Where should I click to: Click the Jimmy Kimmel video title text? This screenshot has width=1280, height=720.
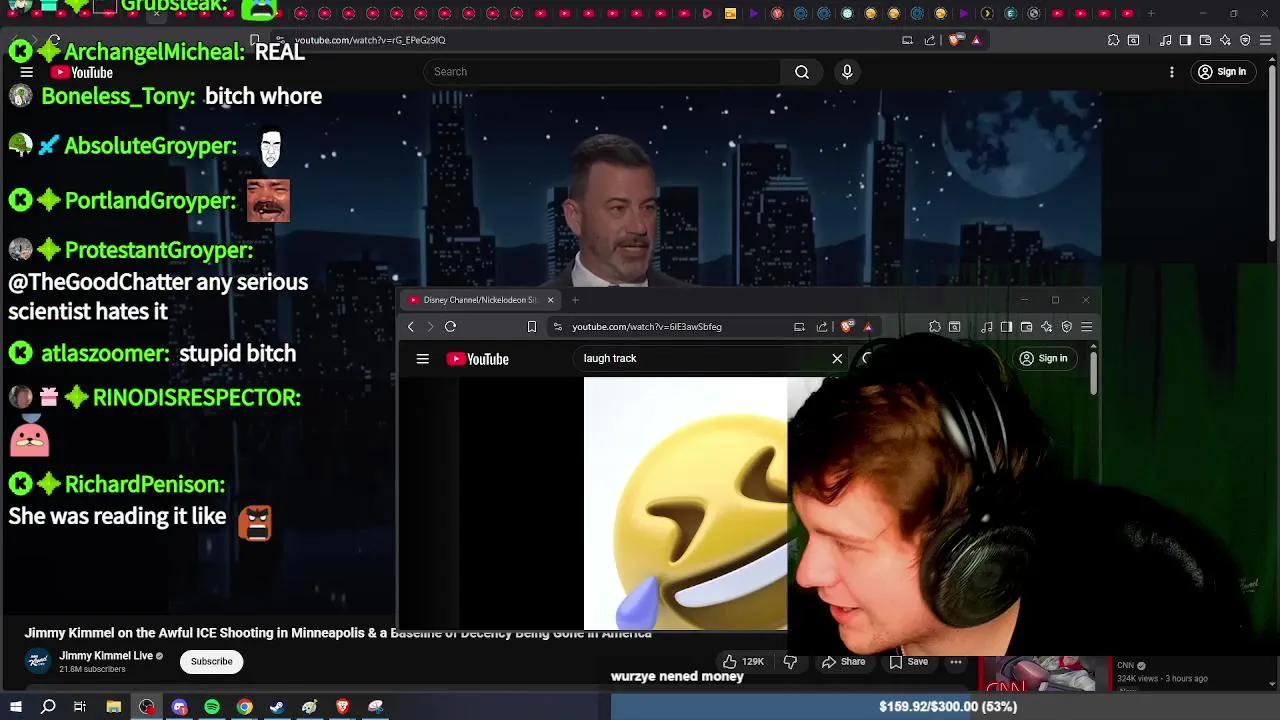click(x=338, y=633)
